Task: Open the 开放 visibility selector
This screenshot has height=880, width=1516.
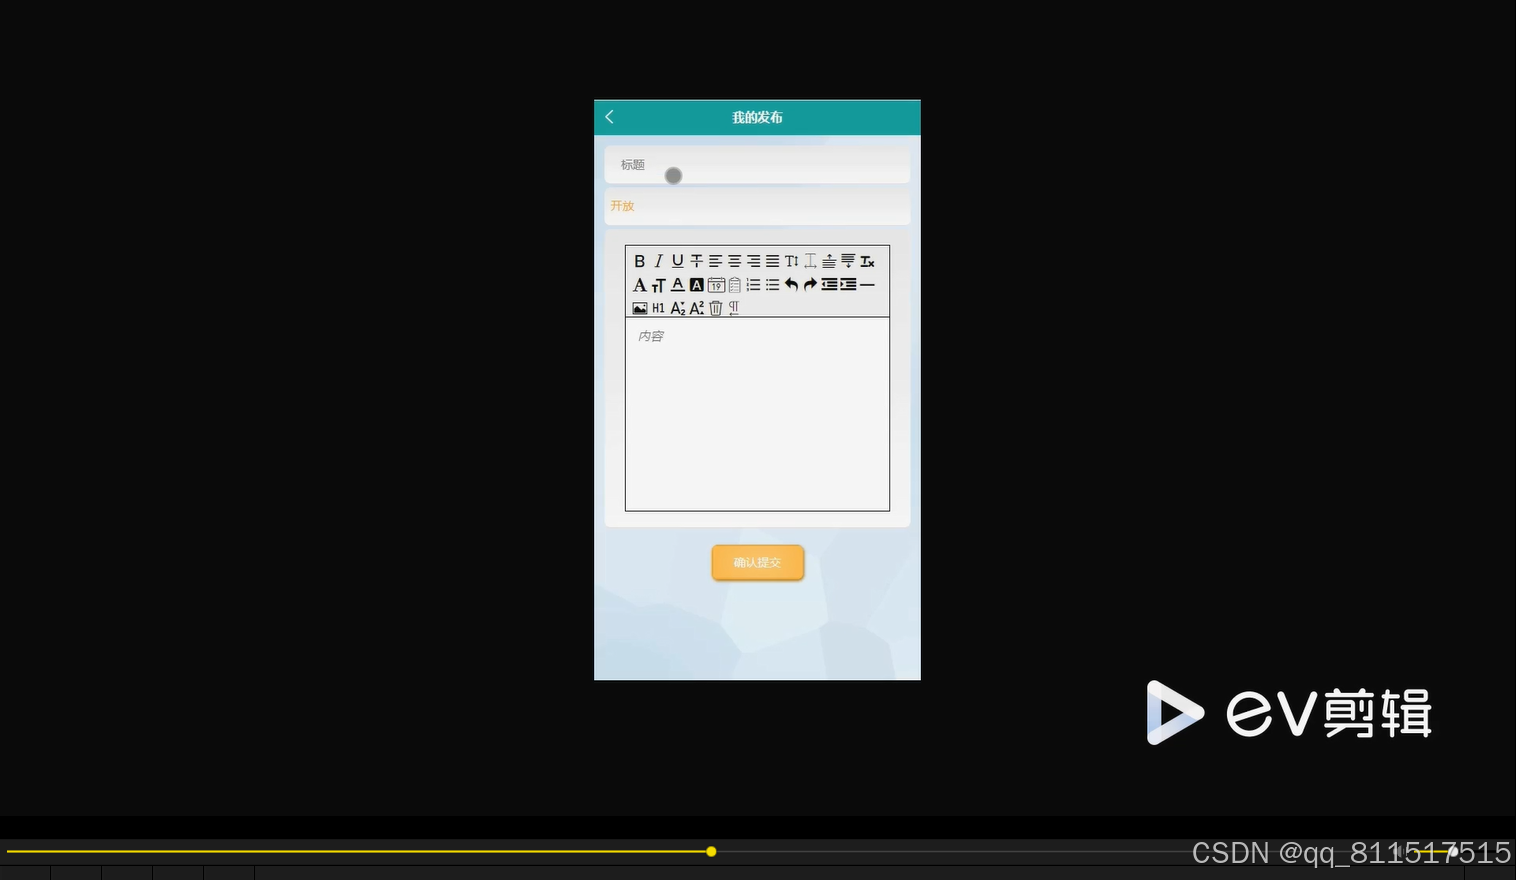Action: [757, 206]
